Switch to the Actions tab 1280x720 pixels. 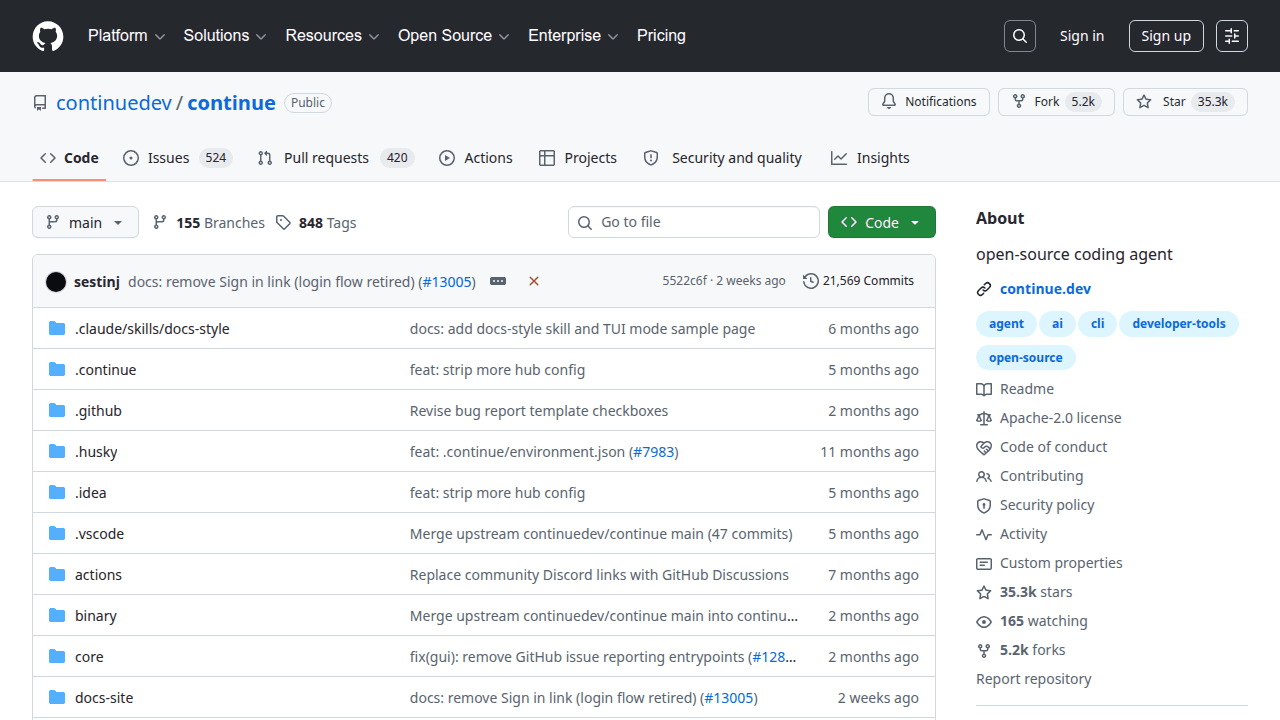pyautogui.click(x=476, y=158)
